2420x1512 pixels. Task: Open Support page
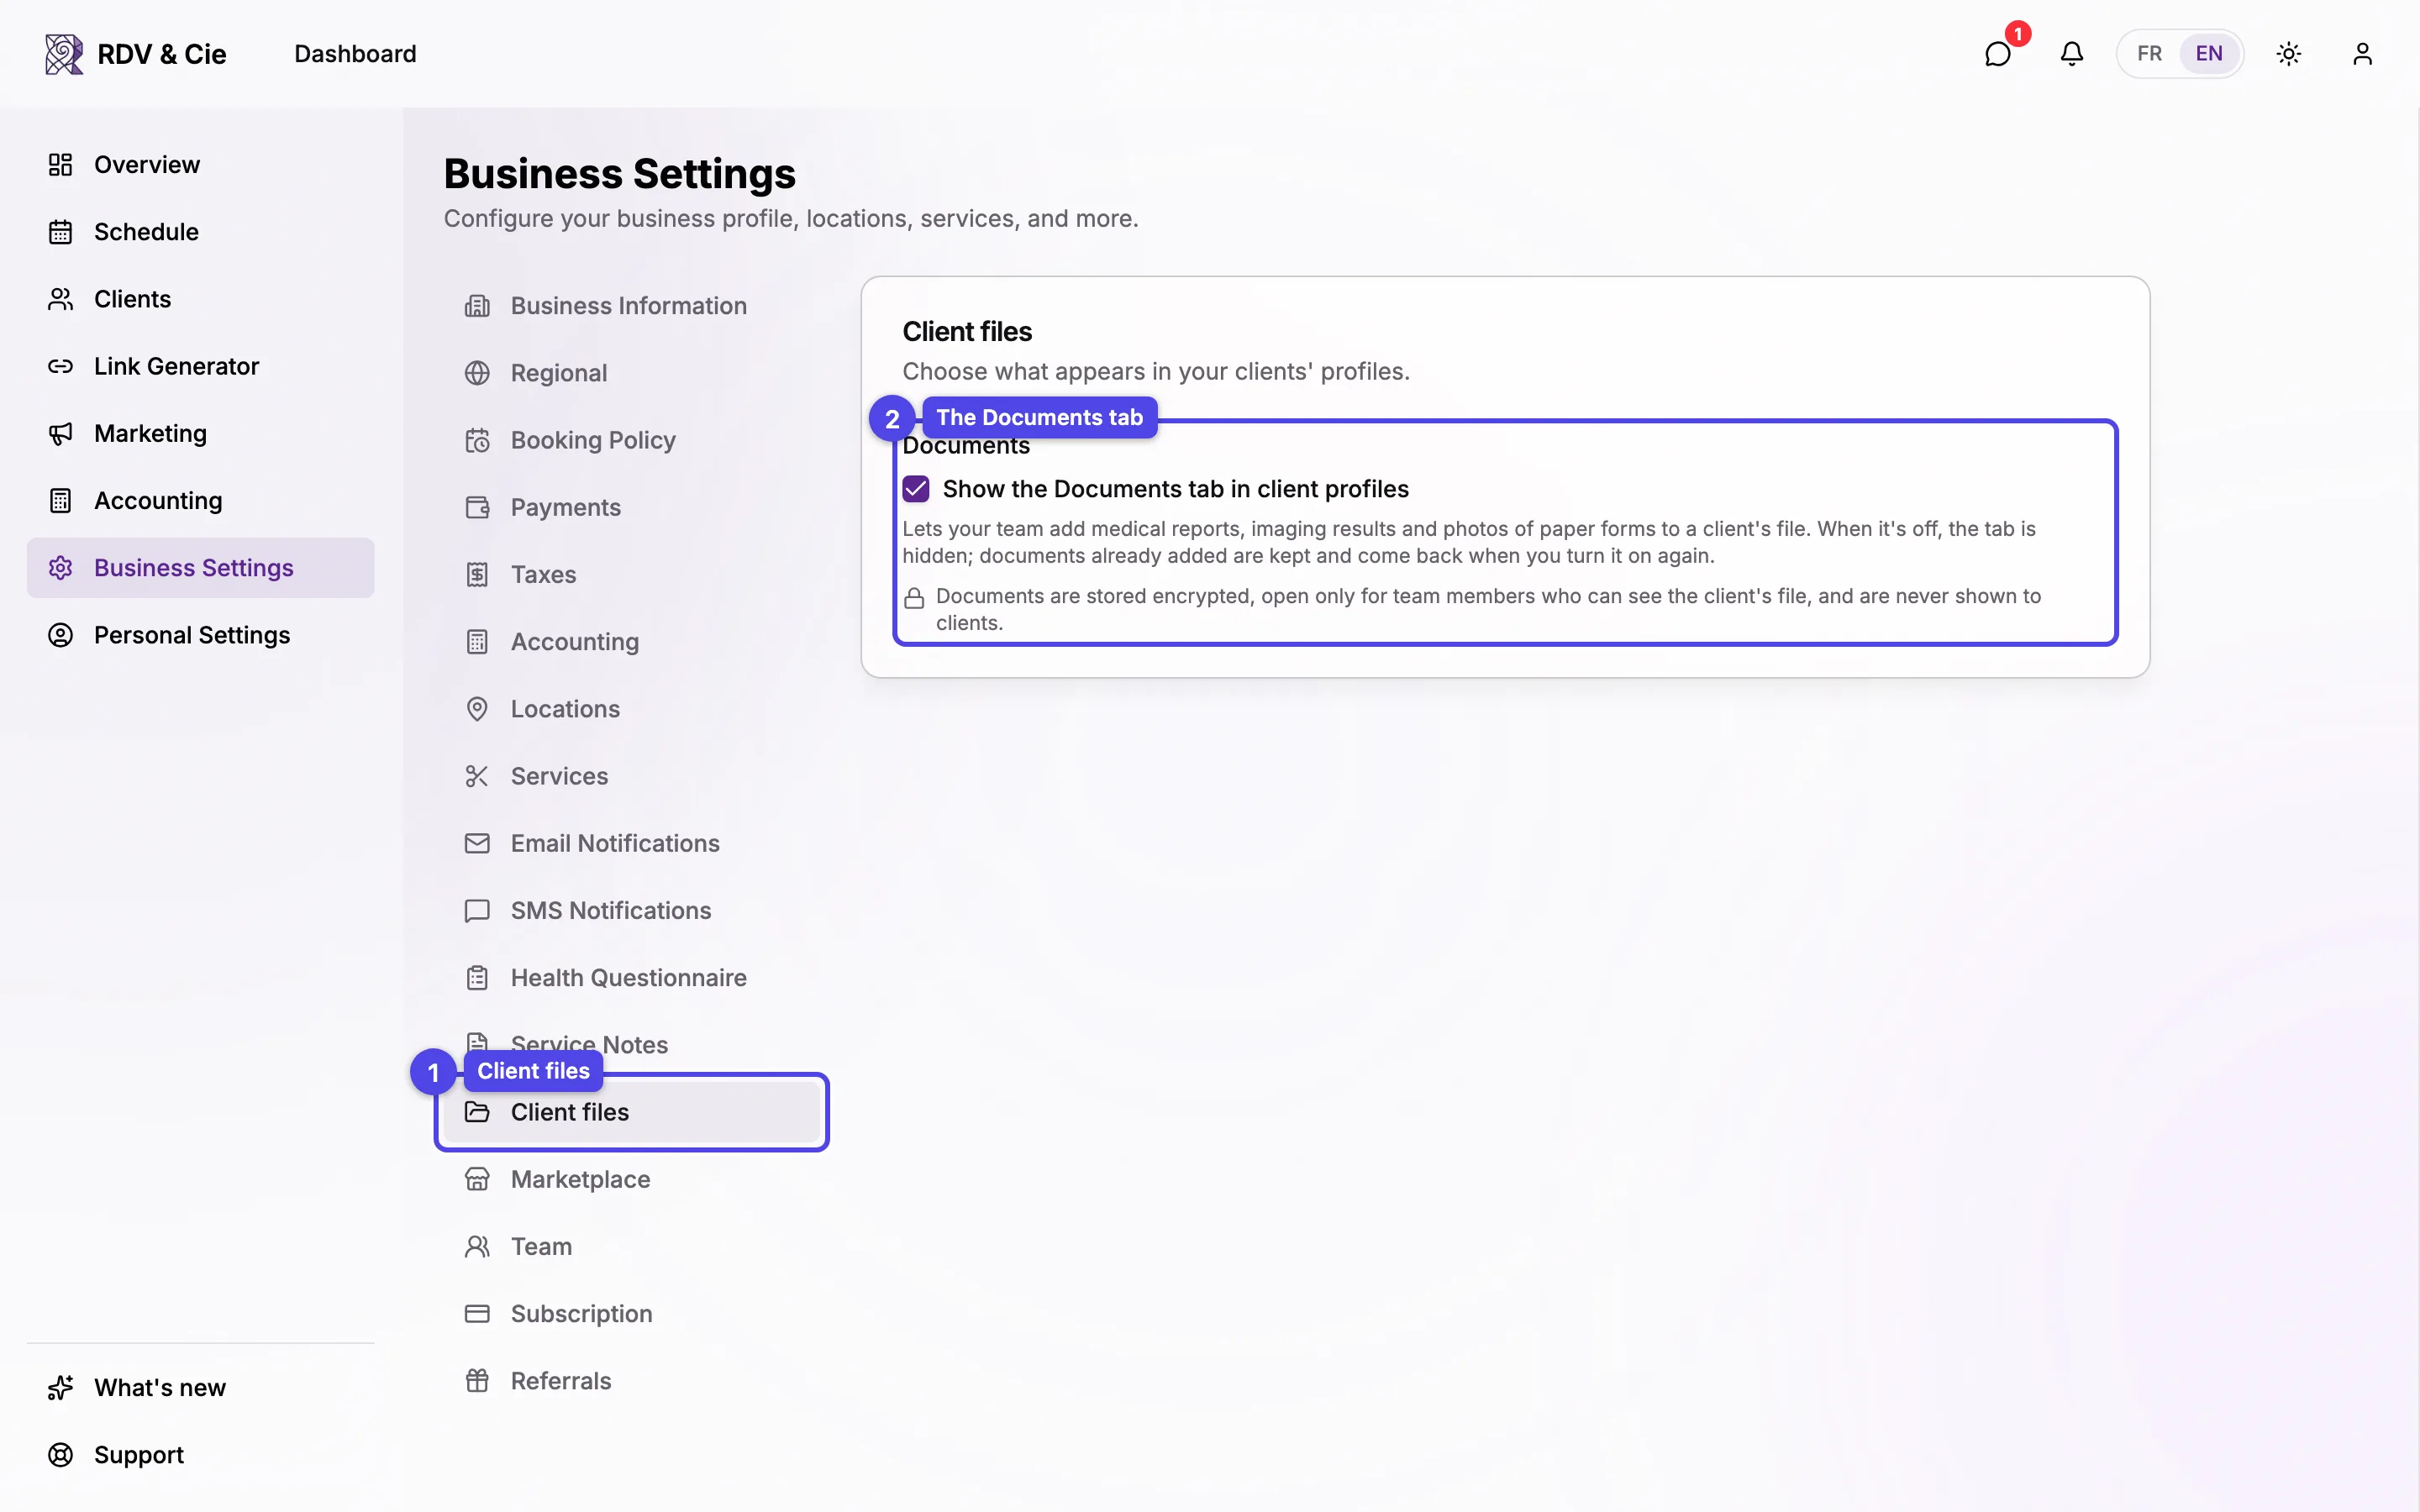(200, 1455)
